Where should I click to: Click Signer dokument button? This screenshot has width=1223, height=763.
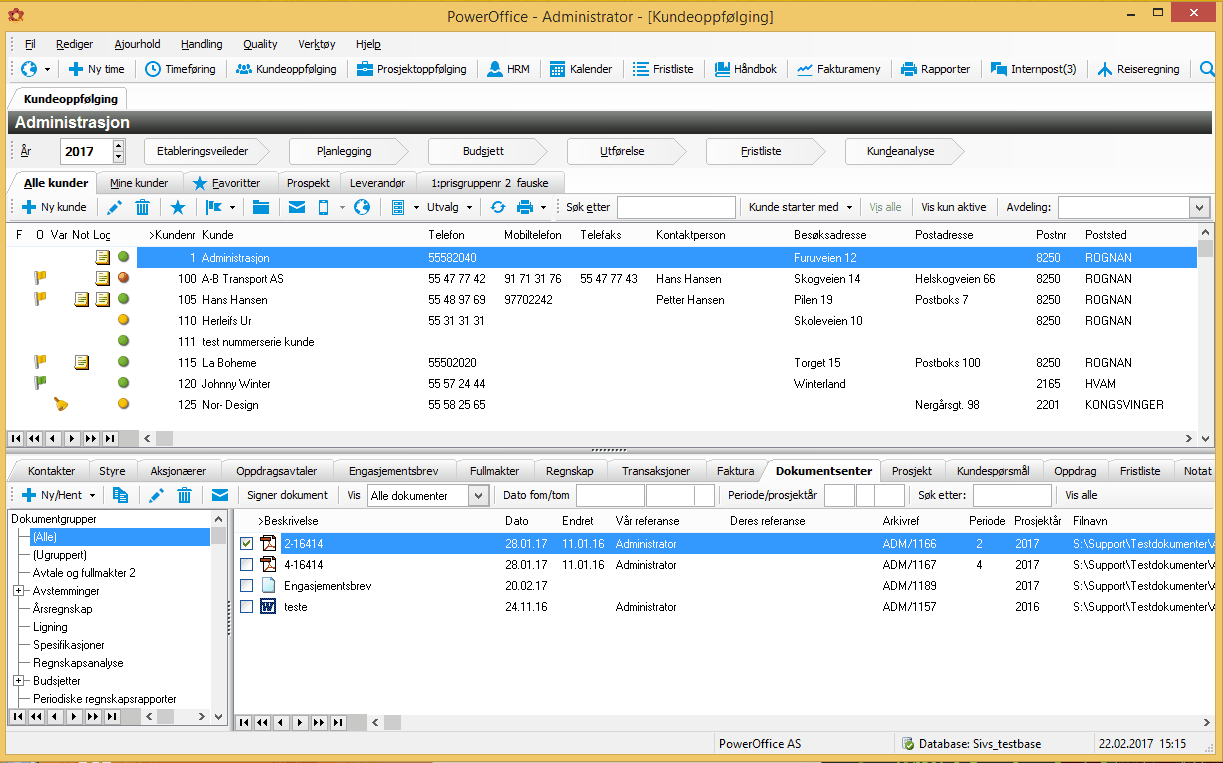(x=287, y=495)
